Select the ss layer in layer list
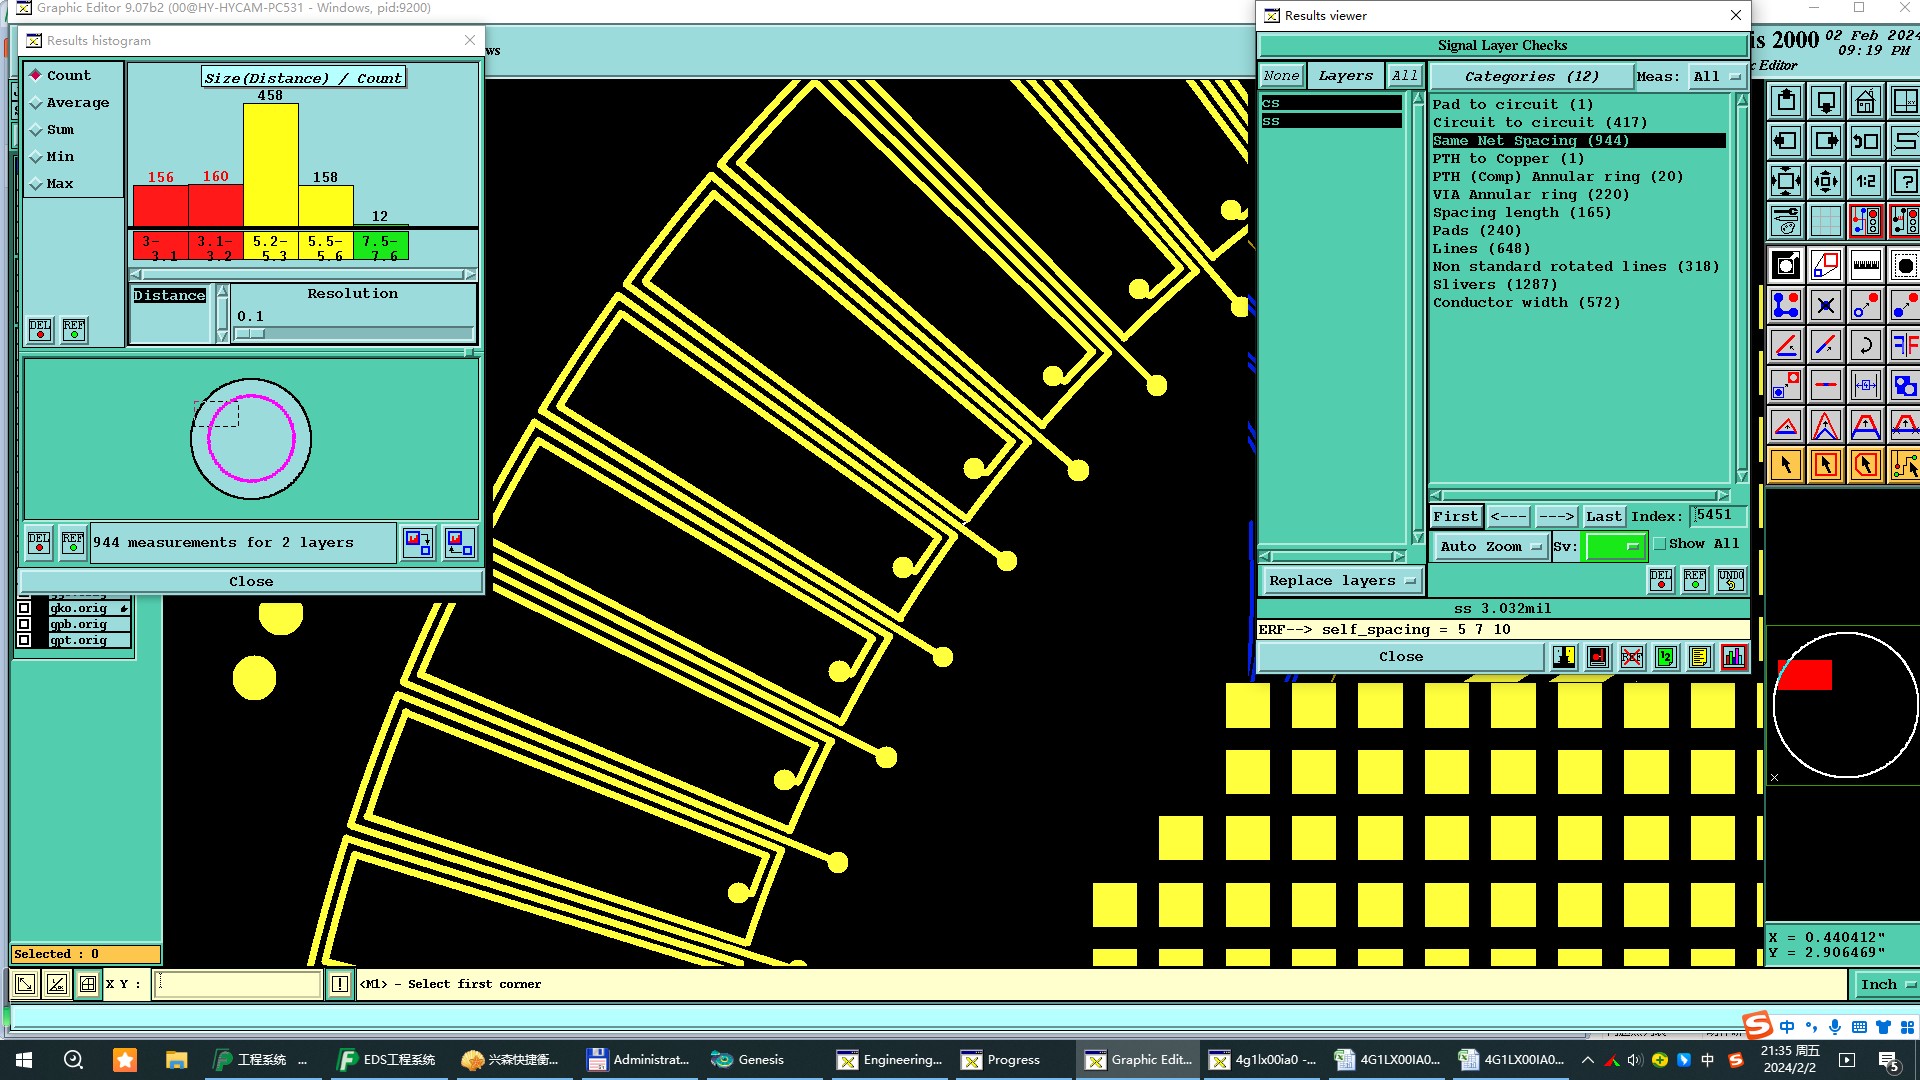This screenshot has width=1920, height=1080. [1331, 121]
